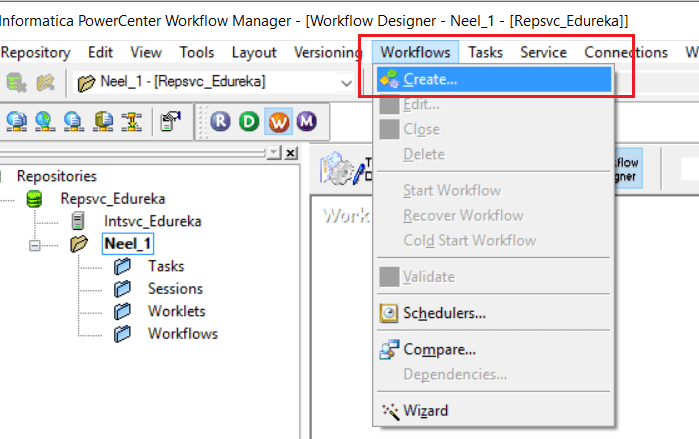This screenshot has height=439, width=699.
Task: Select the Neel_1 folder label
Action: tap(127, 244)
